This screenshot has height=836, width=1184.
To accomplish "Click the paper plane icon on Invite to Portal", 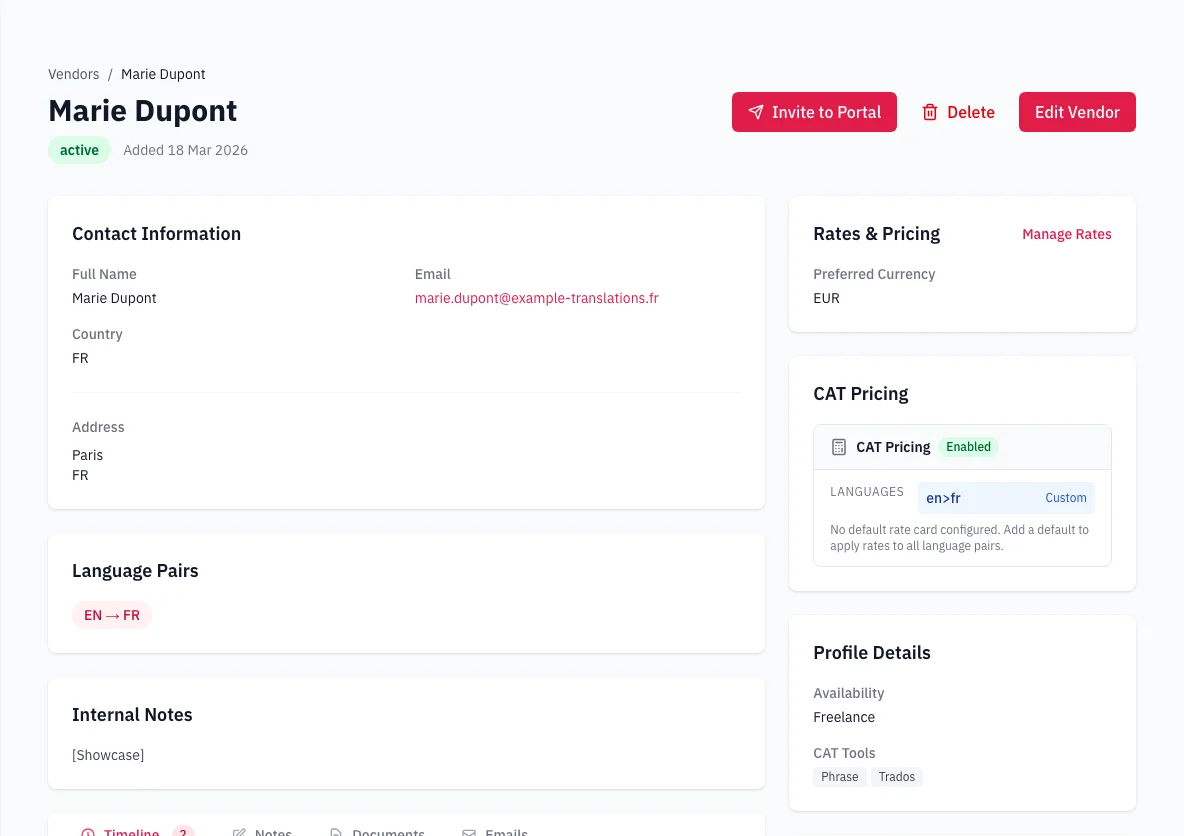I will click(x=757, y=112).
